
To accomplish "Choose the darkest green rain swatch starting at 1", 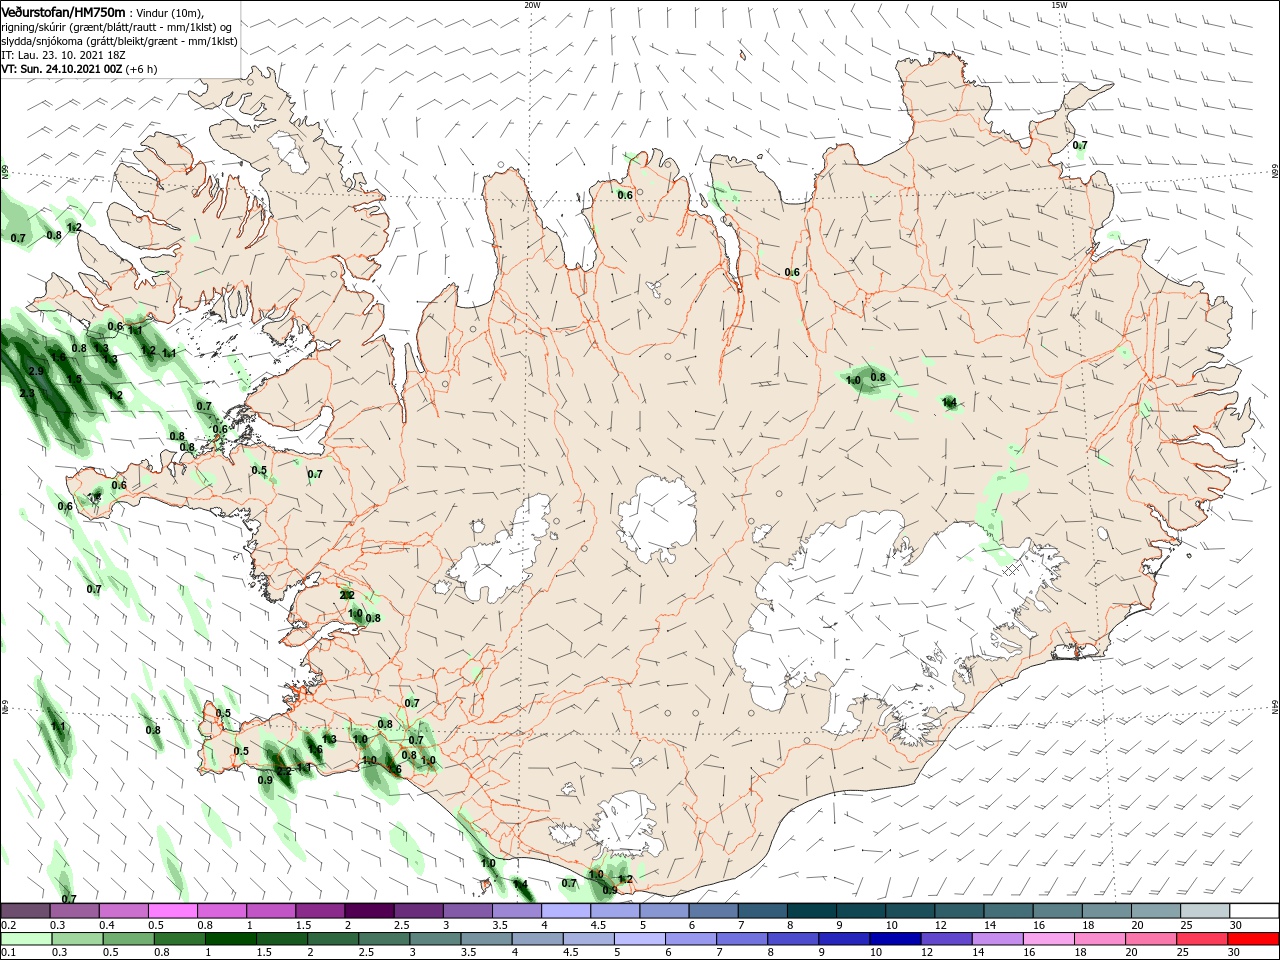I will click(x=231, y=939).
